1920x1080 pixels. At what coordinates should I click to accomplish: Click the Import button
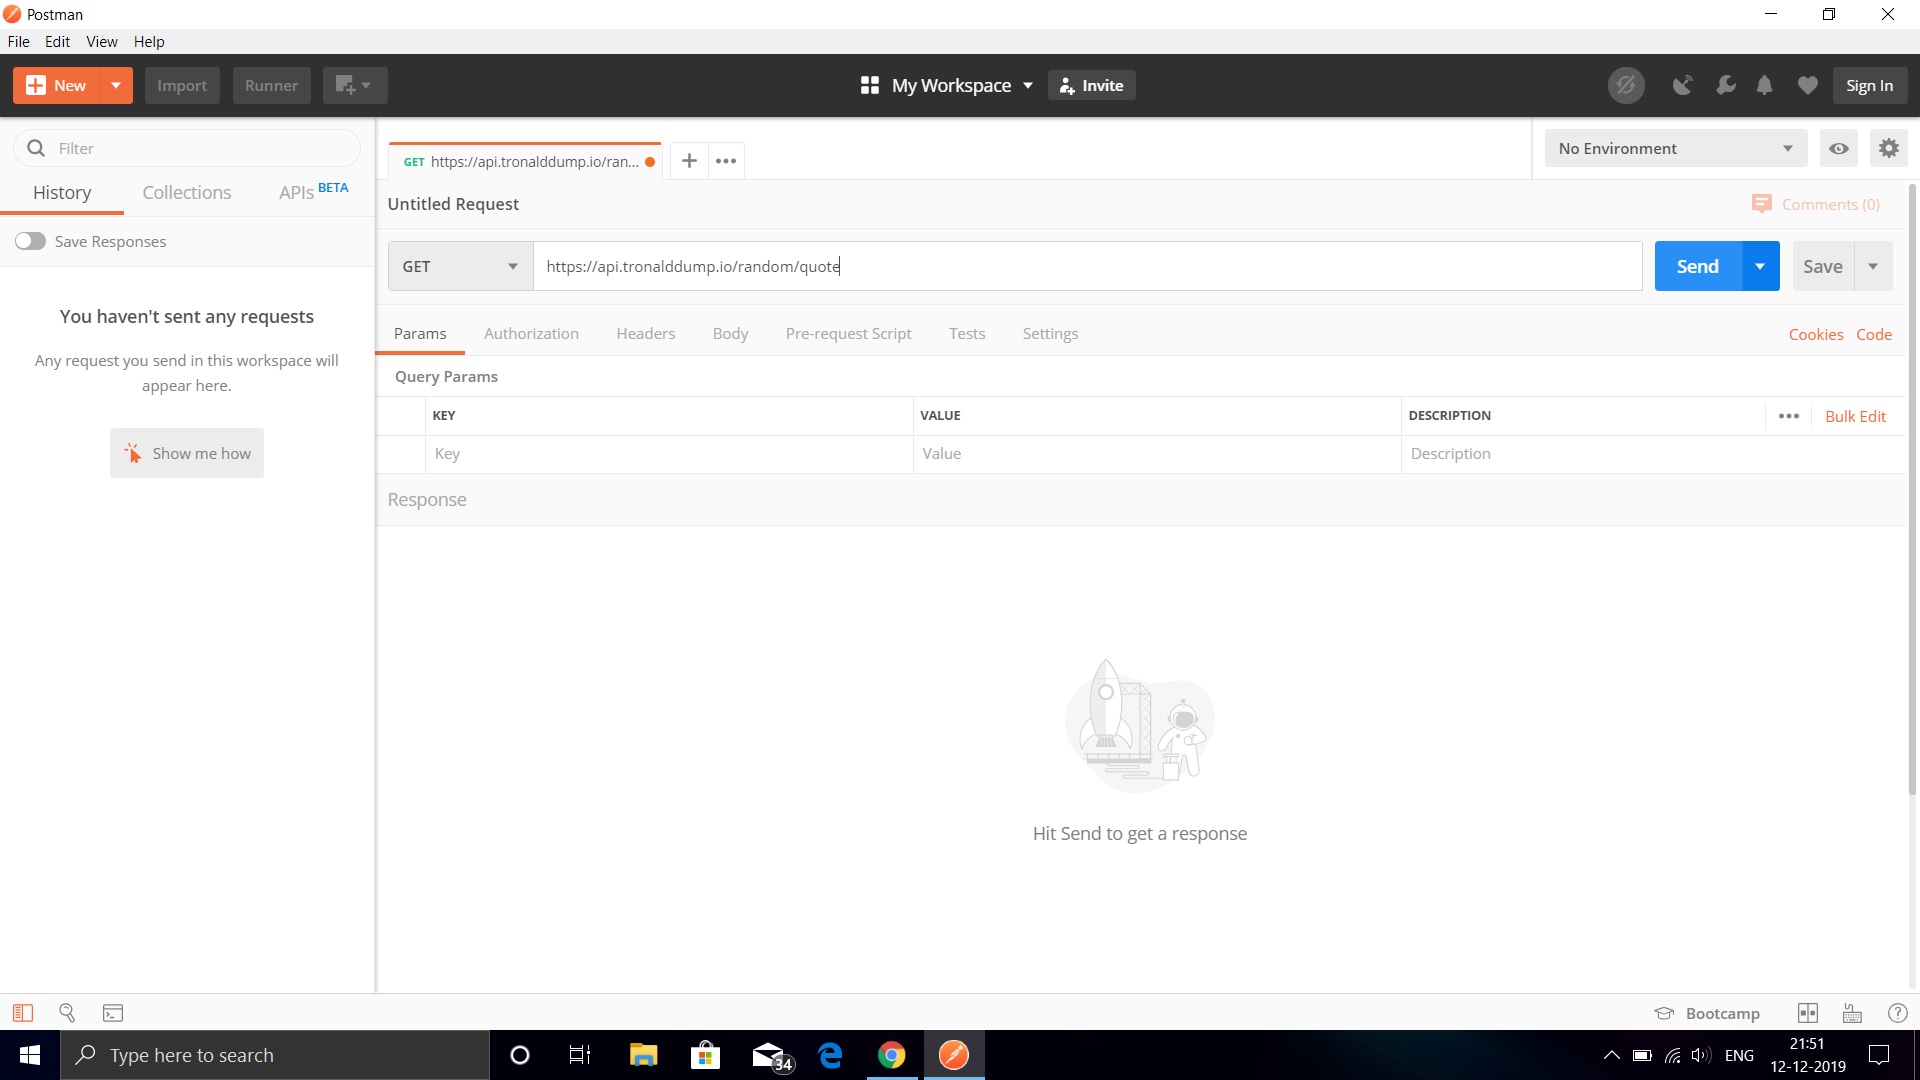coord(181,86)
